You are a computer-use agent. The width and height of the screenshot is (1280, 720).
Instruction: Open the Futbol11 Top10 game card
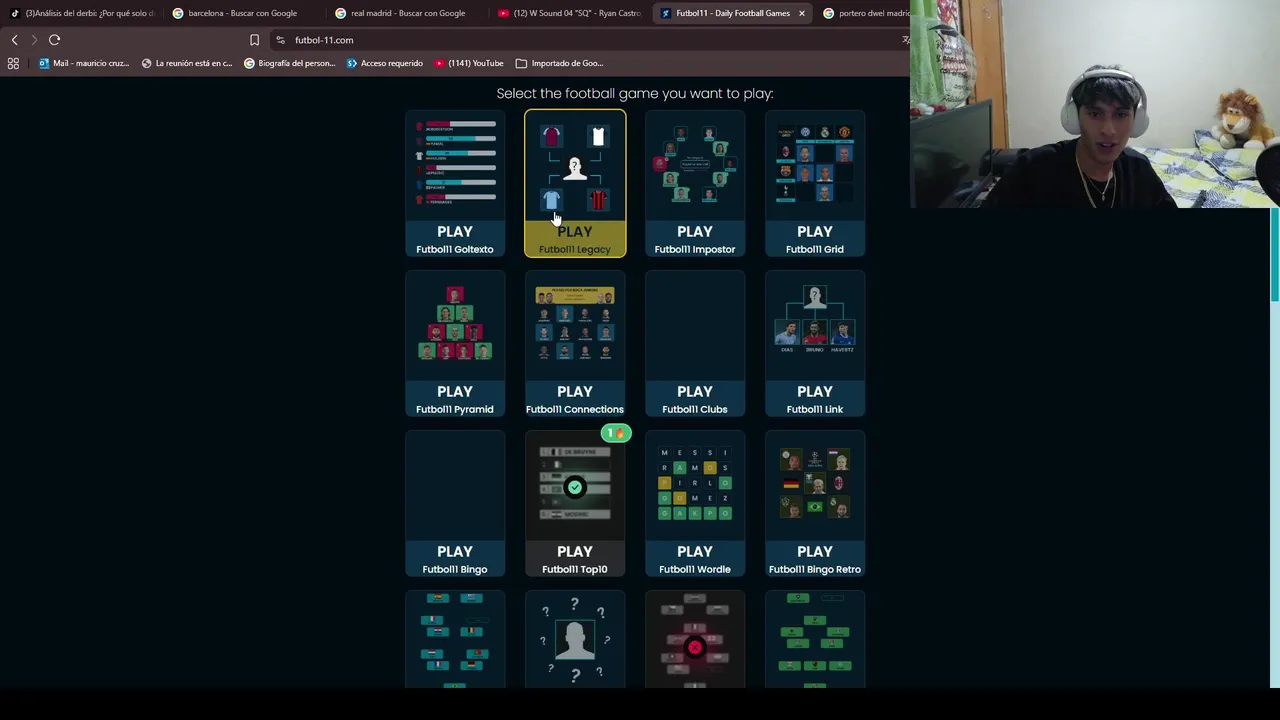coord(575,504)
